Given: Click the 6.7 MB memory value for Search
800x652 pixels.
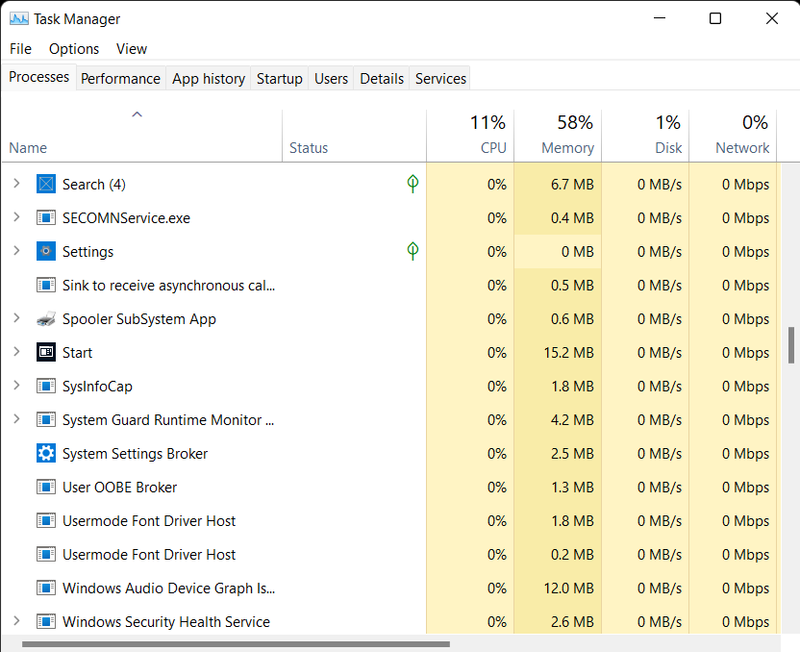Looking at the screenshot, I should pos(572,184).
